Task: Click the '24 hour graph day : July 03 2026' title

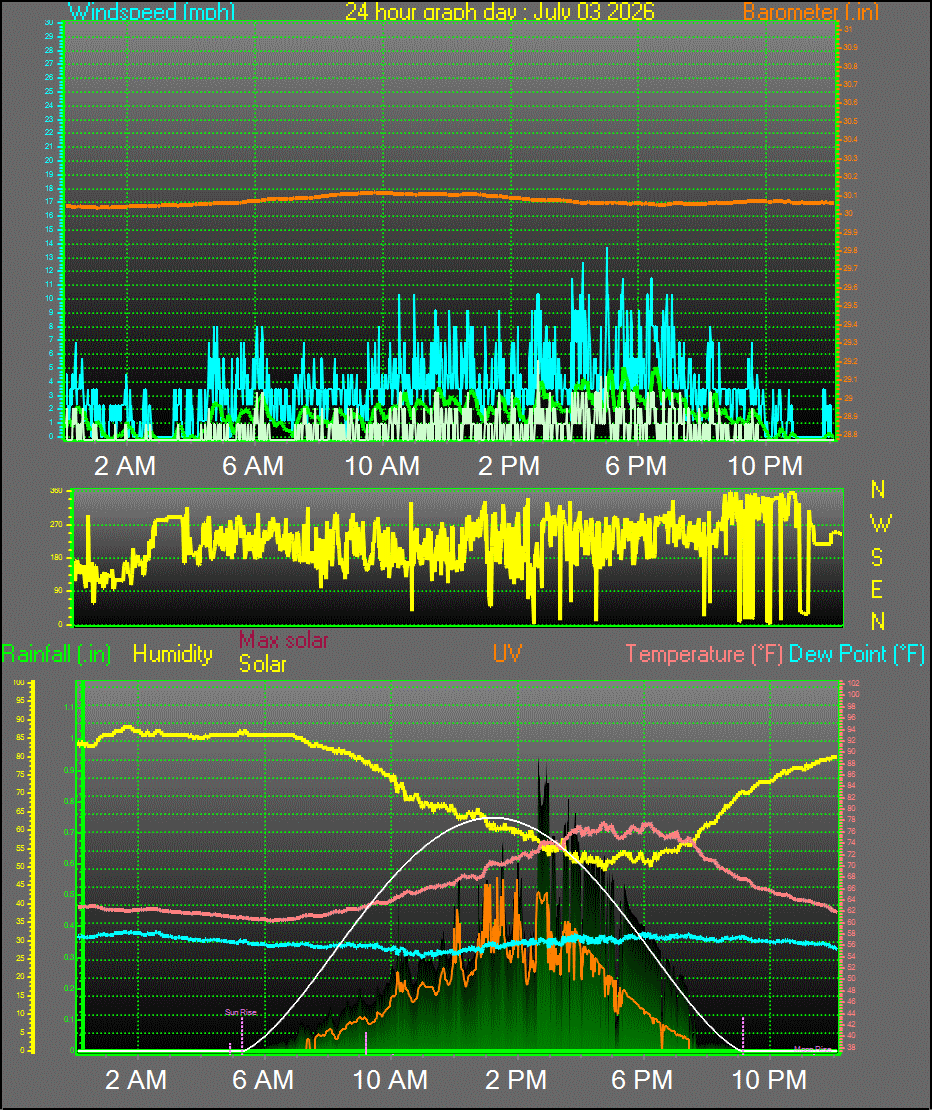Action: click(x=500, y=11)
